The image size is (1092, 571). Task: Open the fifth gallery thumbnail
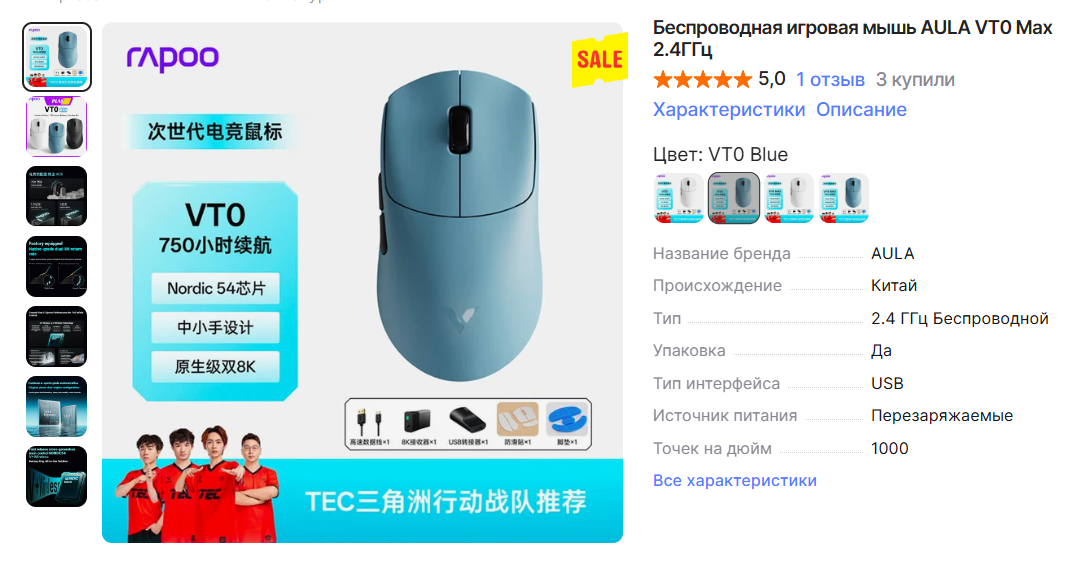[56, 336]
